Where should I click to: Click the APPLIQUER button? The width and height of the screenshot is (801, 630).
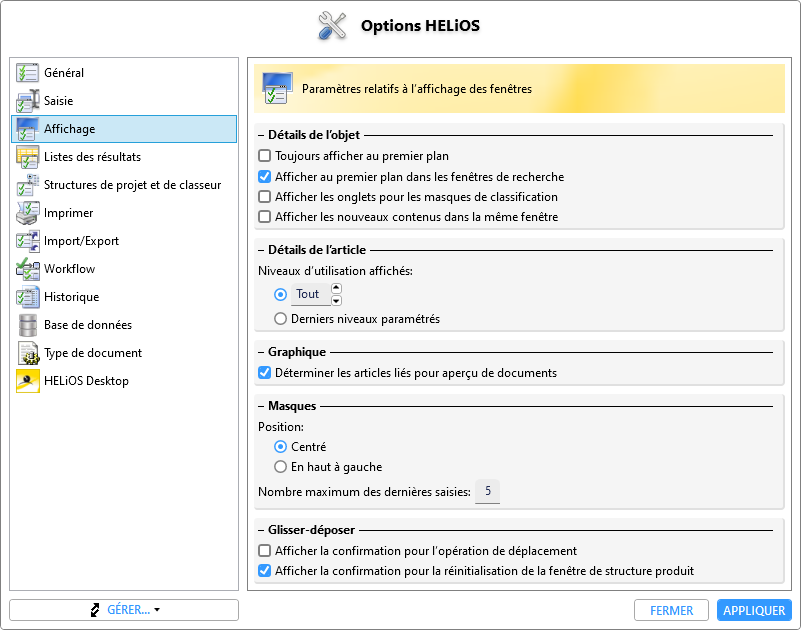(754, 610)
